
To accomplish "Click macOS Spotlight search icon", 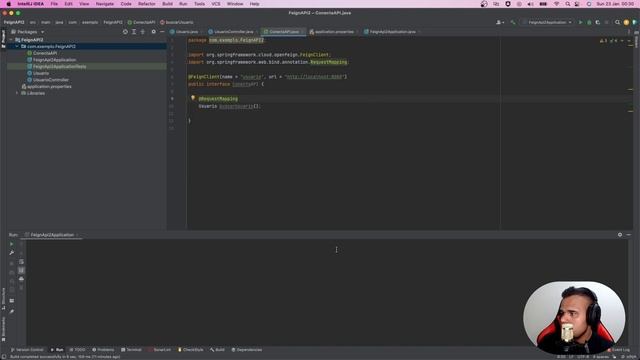I will 567,4.
